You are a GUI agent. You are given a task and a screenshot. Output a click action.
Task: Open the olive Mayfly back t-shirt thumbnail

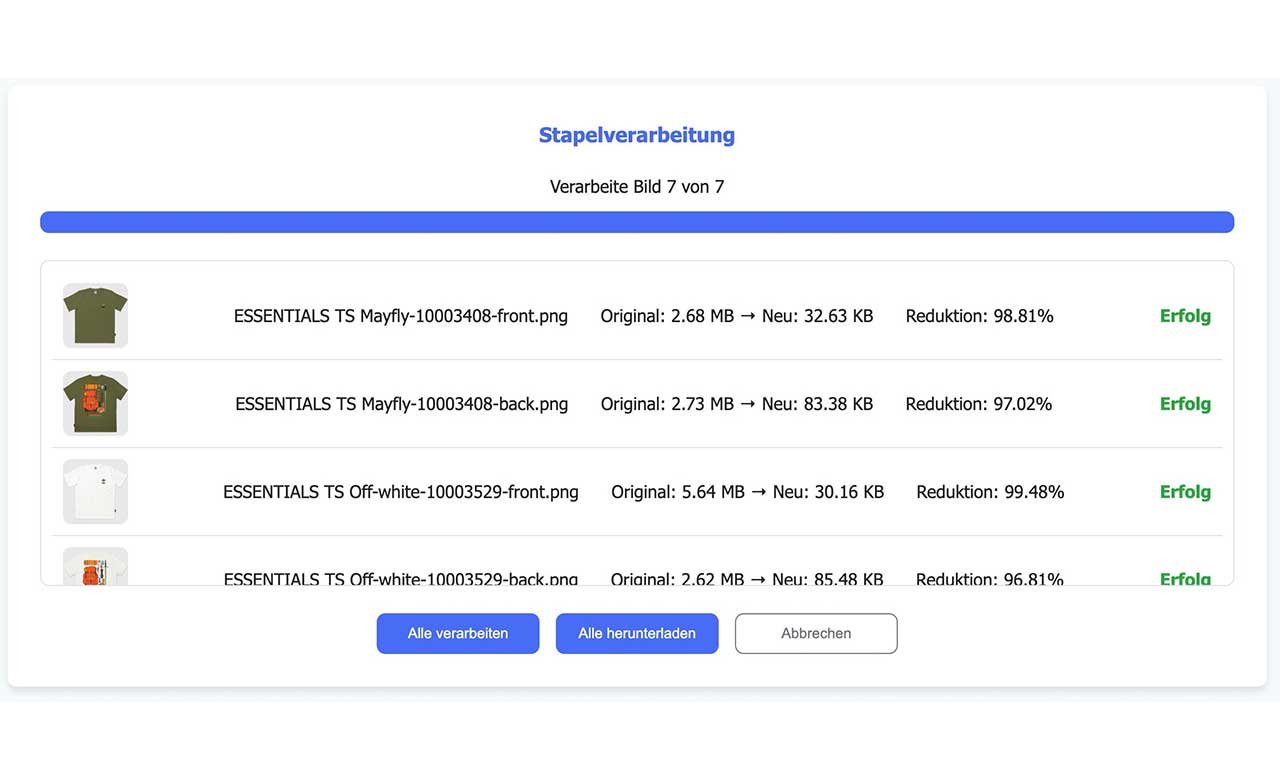95,403
